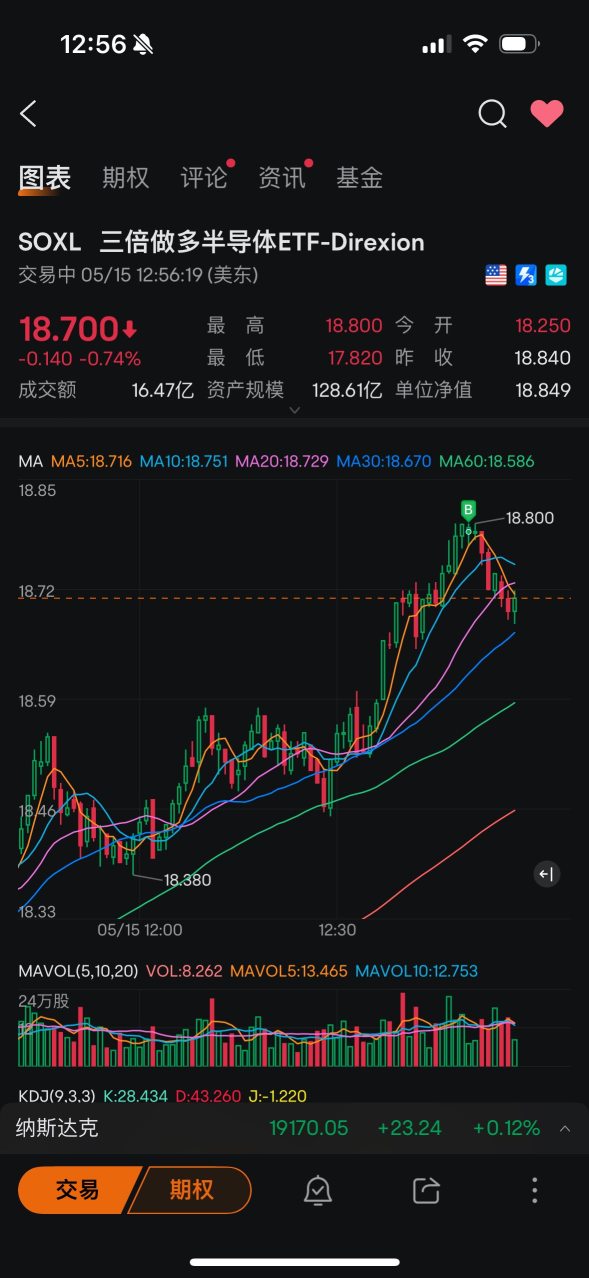Tap the 18.380 low price annotation
589x1278 pixels.
pyautogui.click(x=188, y=880)
